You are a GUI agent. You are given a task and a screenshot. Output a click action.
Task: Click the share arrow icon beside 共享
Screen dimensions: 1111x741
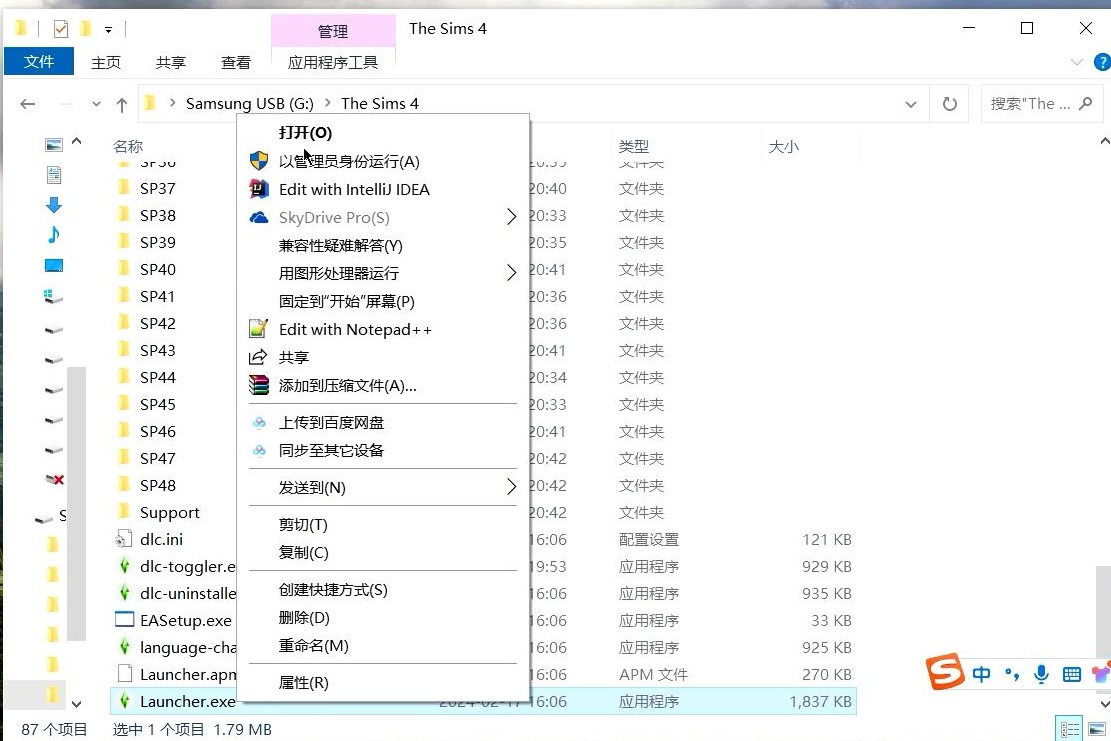pos(259,357)
